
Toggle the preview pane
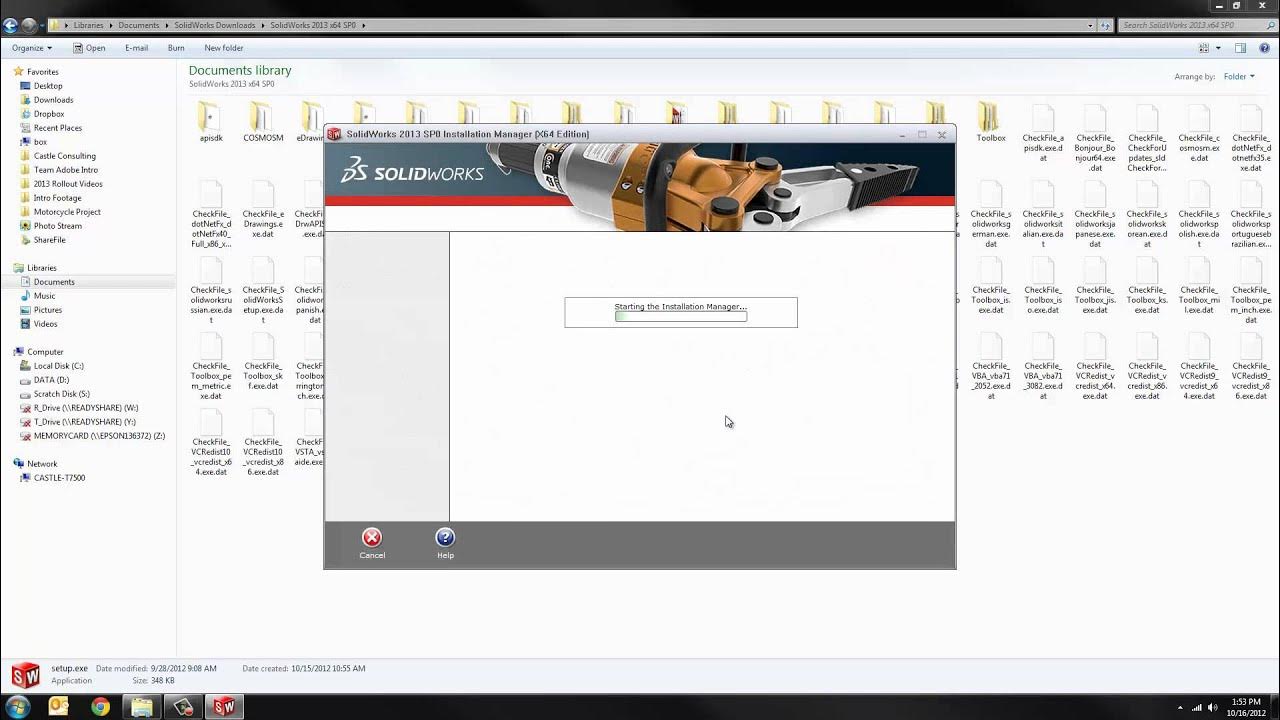(x=1240, y=48)
